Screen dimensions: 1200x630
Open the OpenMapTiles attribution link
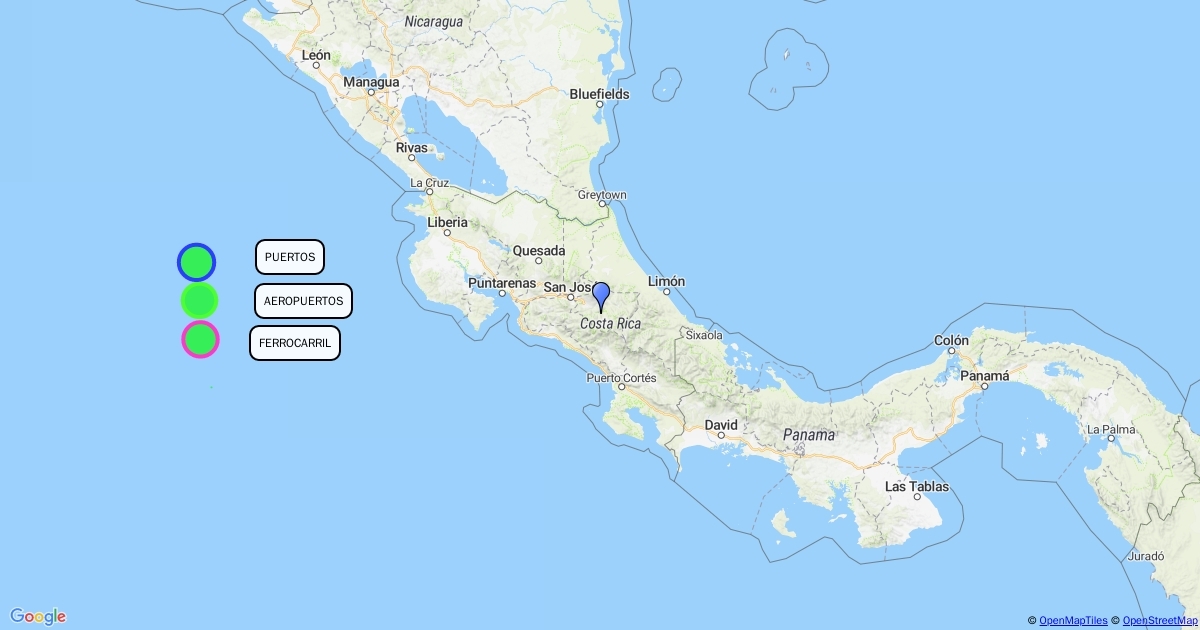tap(1073, 621)
